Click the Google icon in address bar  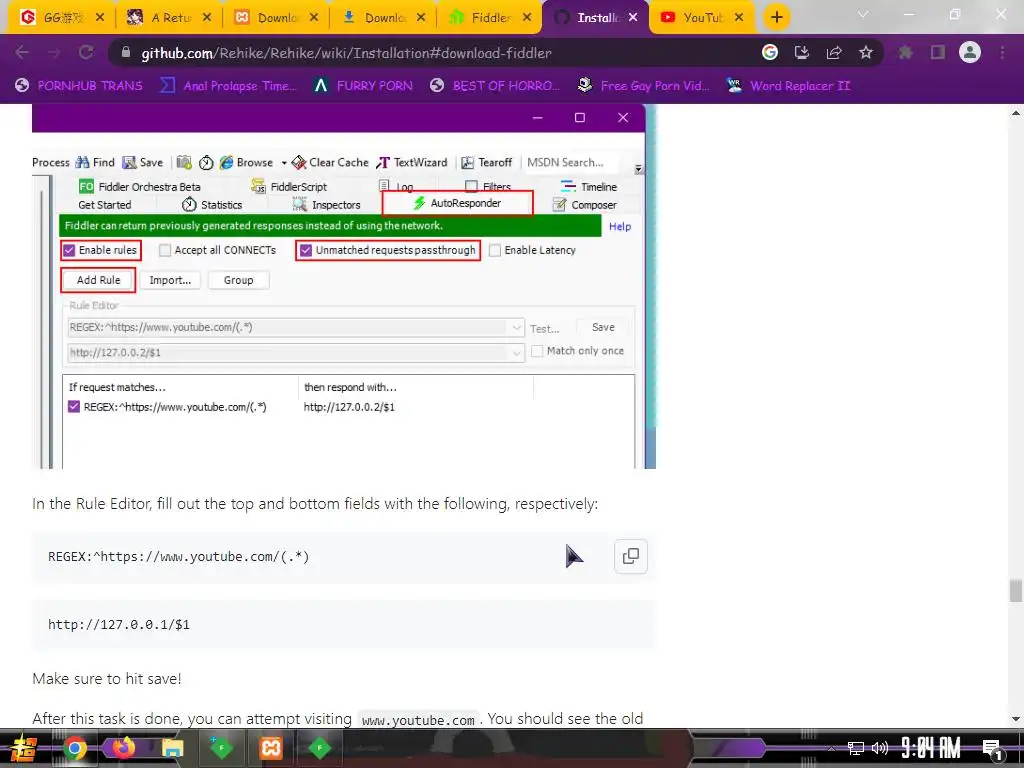(x=770, y=52)
